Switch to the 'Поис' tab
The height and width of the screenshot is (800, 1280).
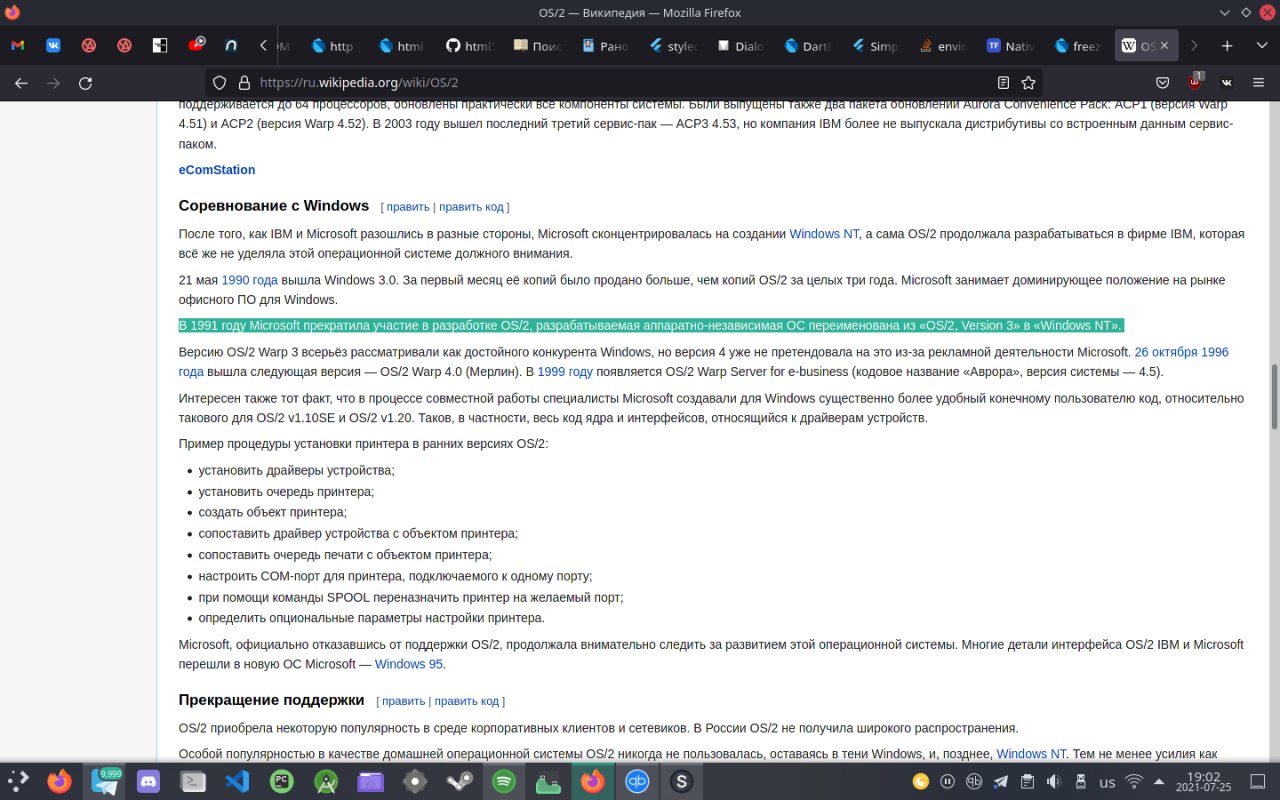(538, 46)
